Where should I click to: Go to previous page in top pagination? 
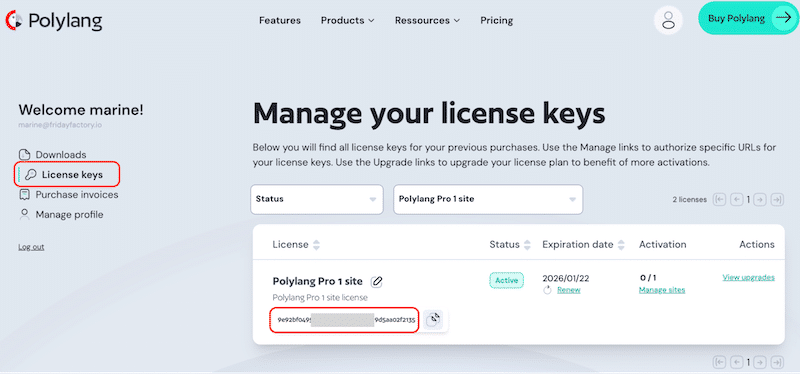736,200
